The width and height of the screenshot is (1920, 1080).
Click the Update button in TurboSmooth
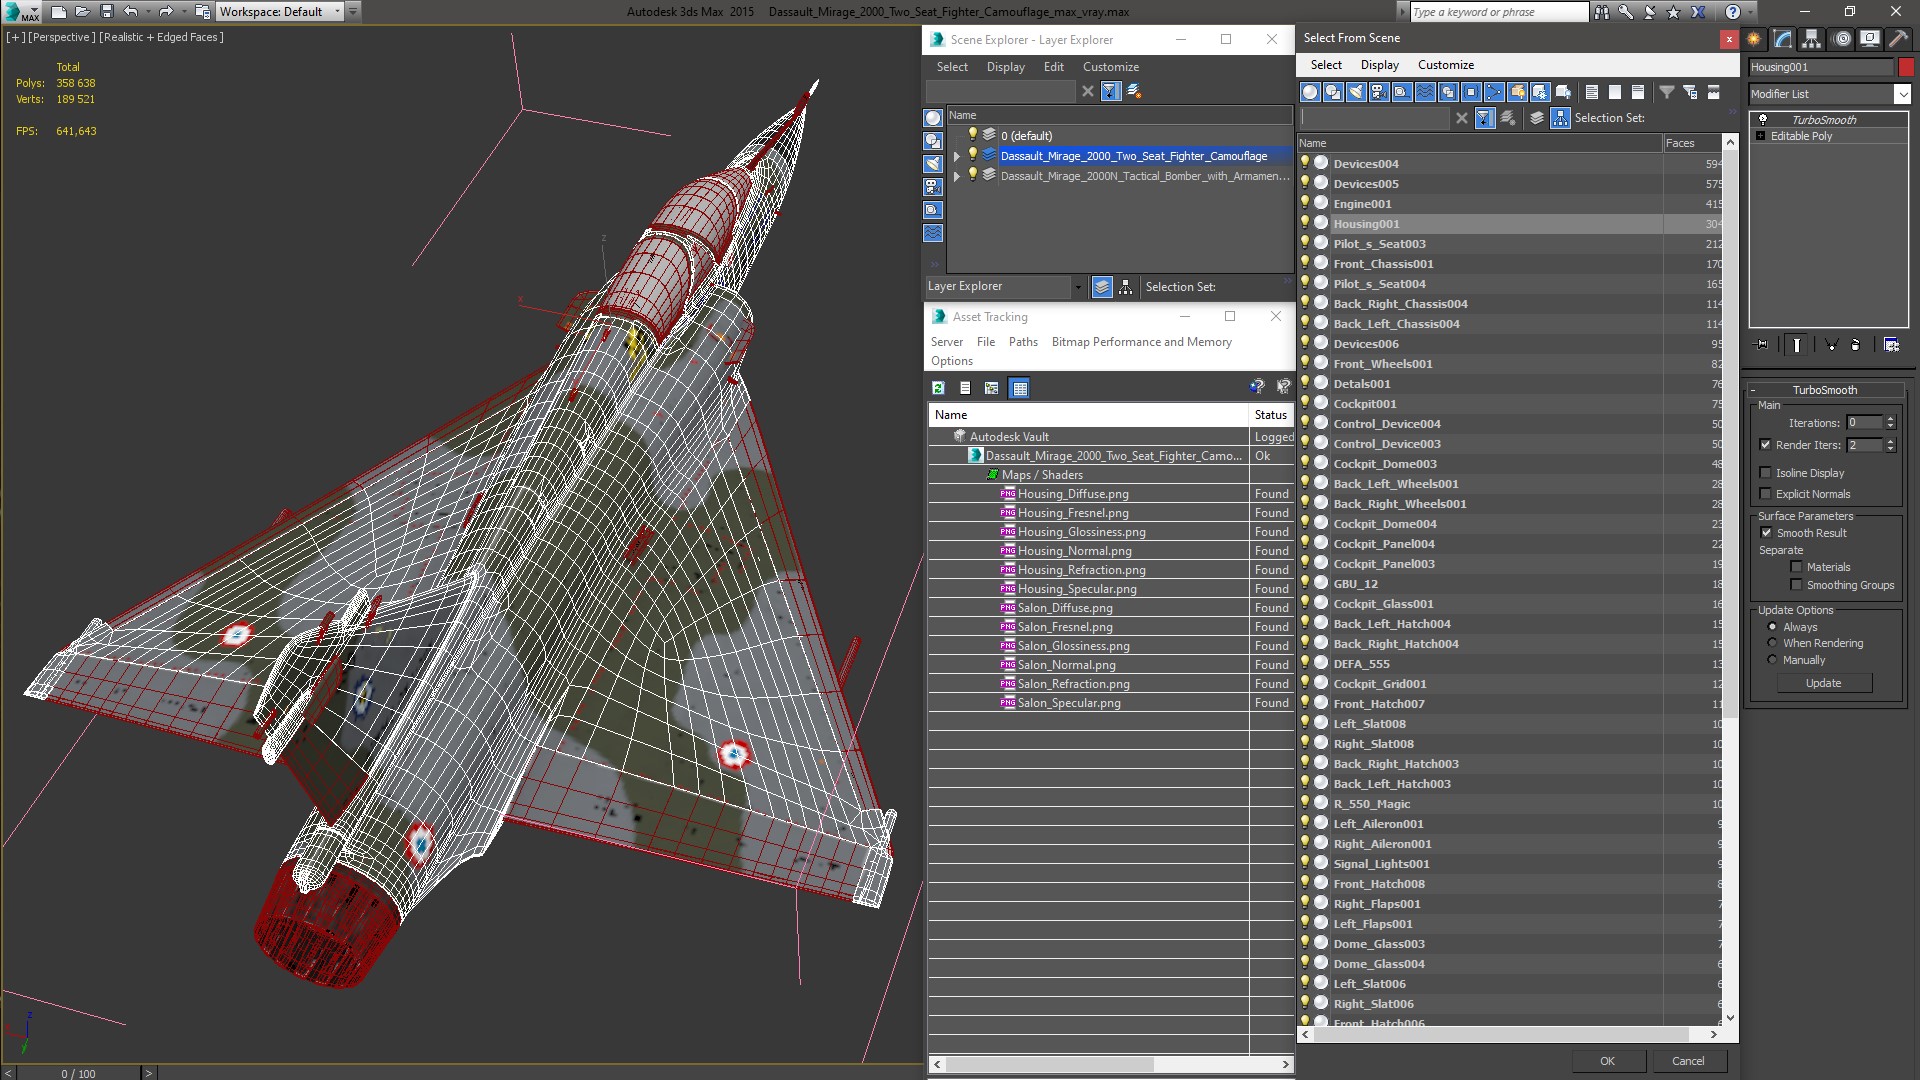tap(1823, 683)
